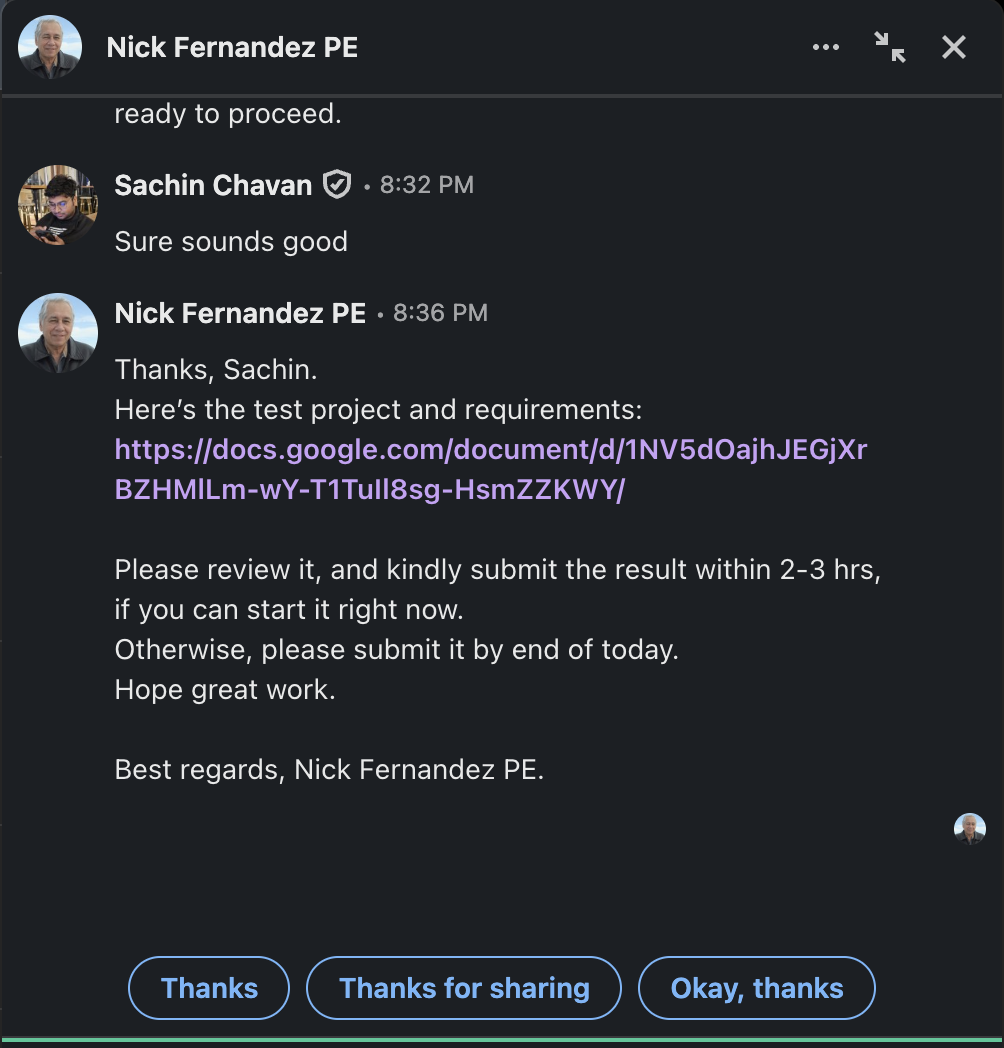Open Nick Fernandez PE name in the header
The width and height of the screenshot is (1004, 1048).
point(232,47)
